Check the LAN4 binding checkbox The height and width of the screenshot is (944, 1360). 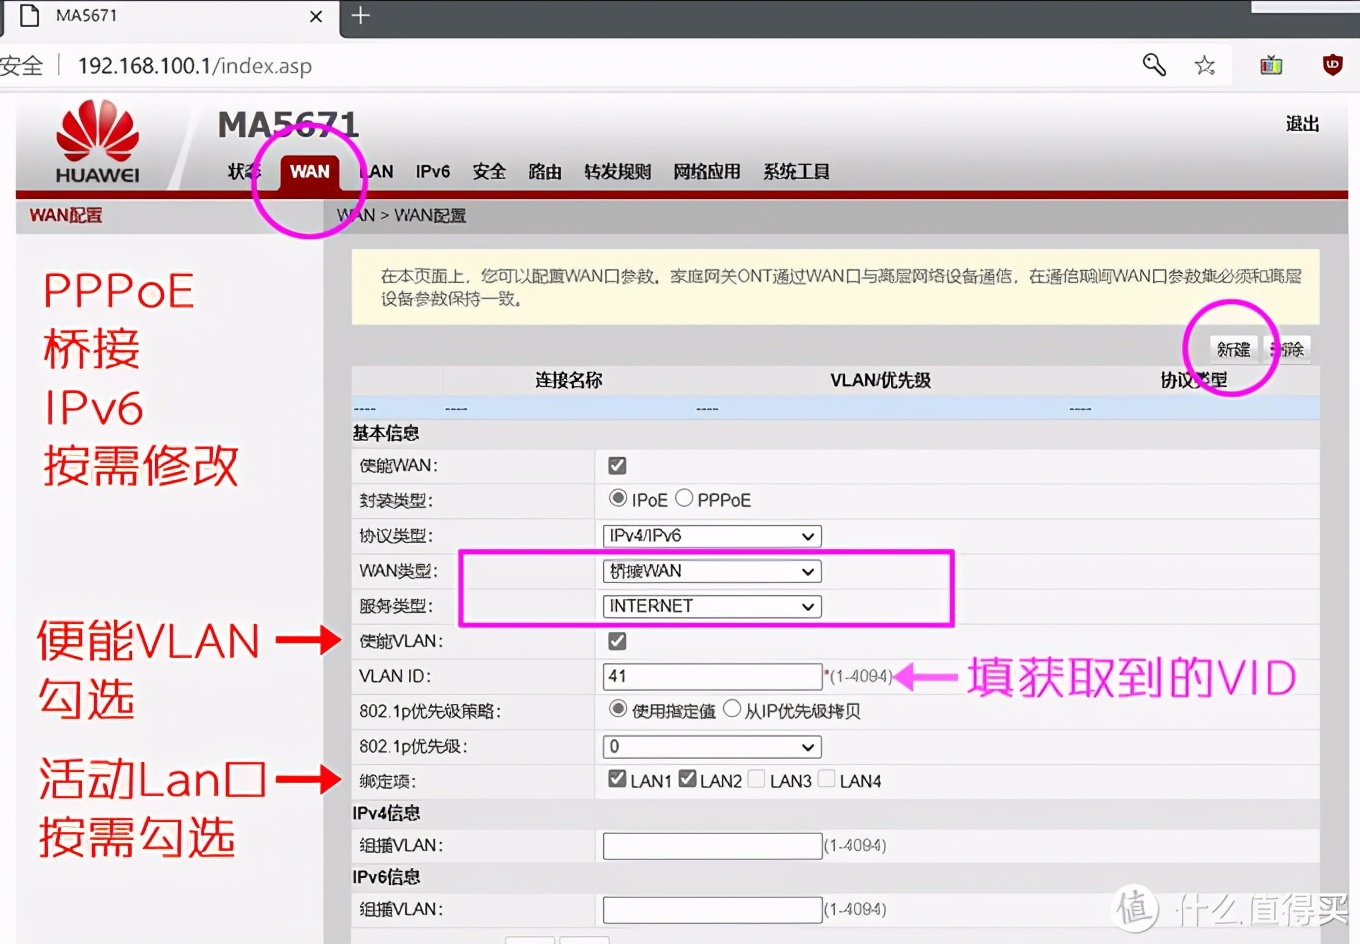click(827, 779)
